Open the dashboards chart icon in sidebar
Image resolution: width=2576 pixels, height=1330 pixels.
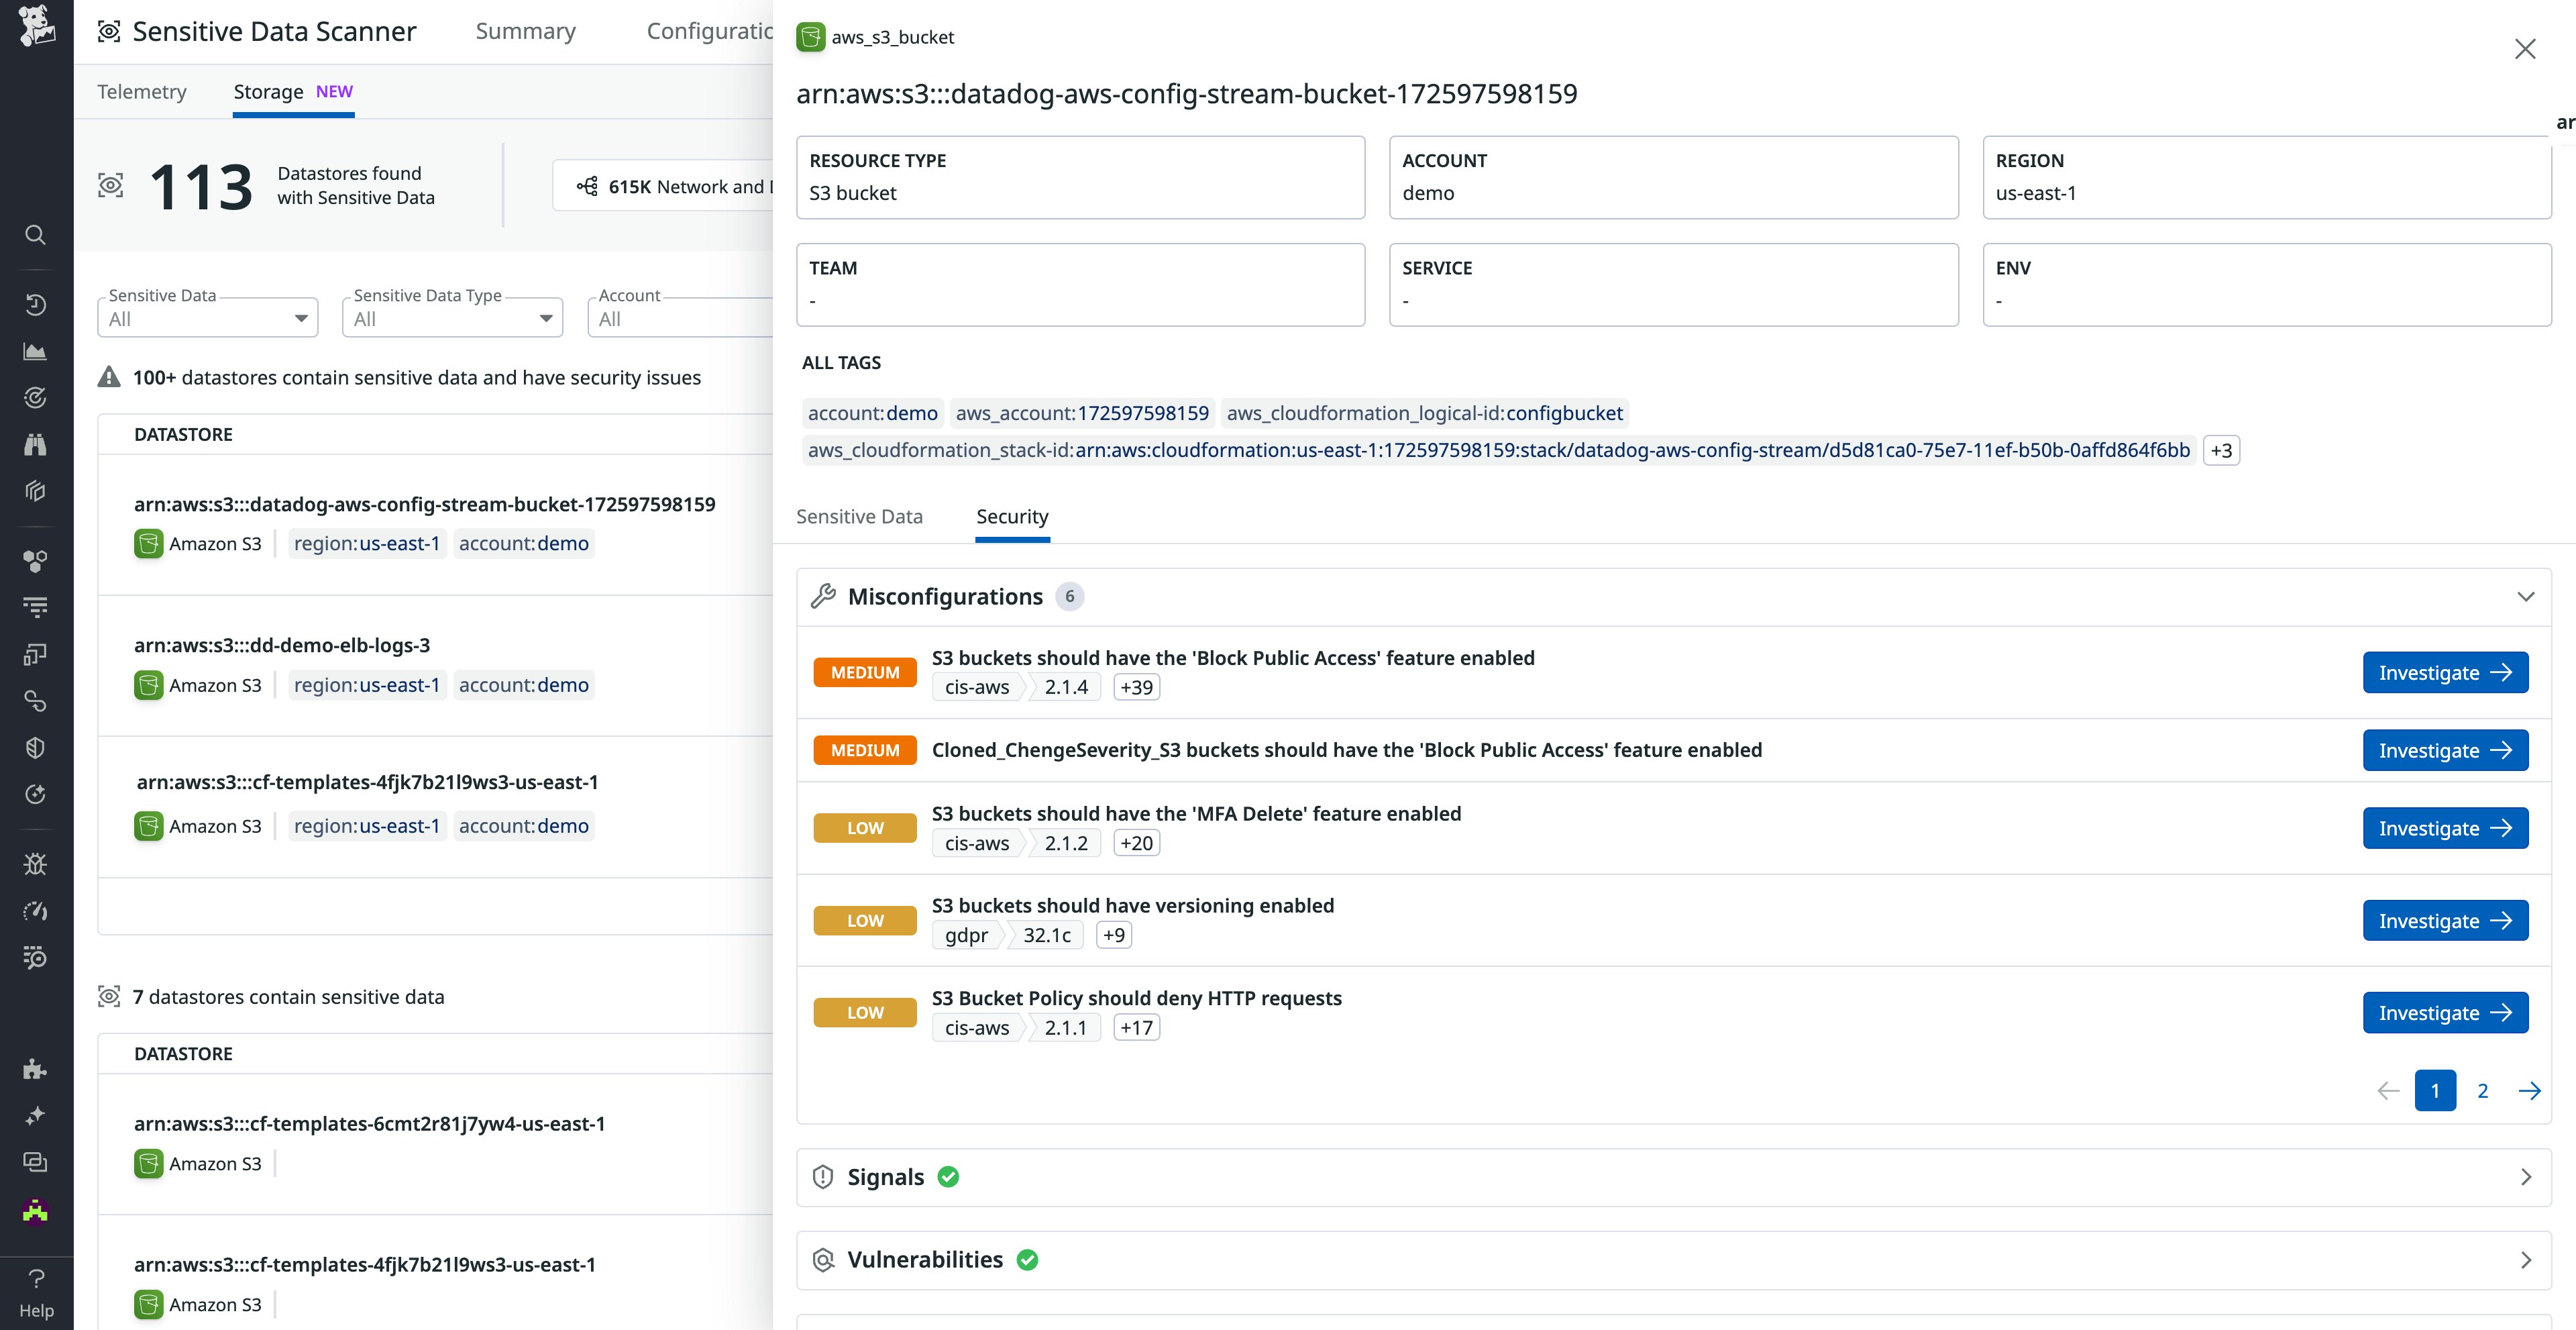(35, 351)
